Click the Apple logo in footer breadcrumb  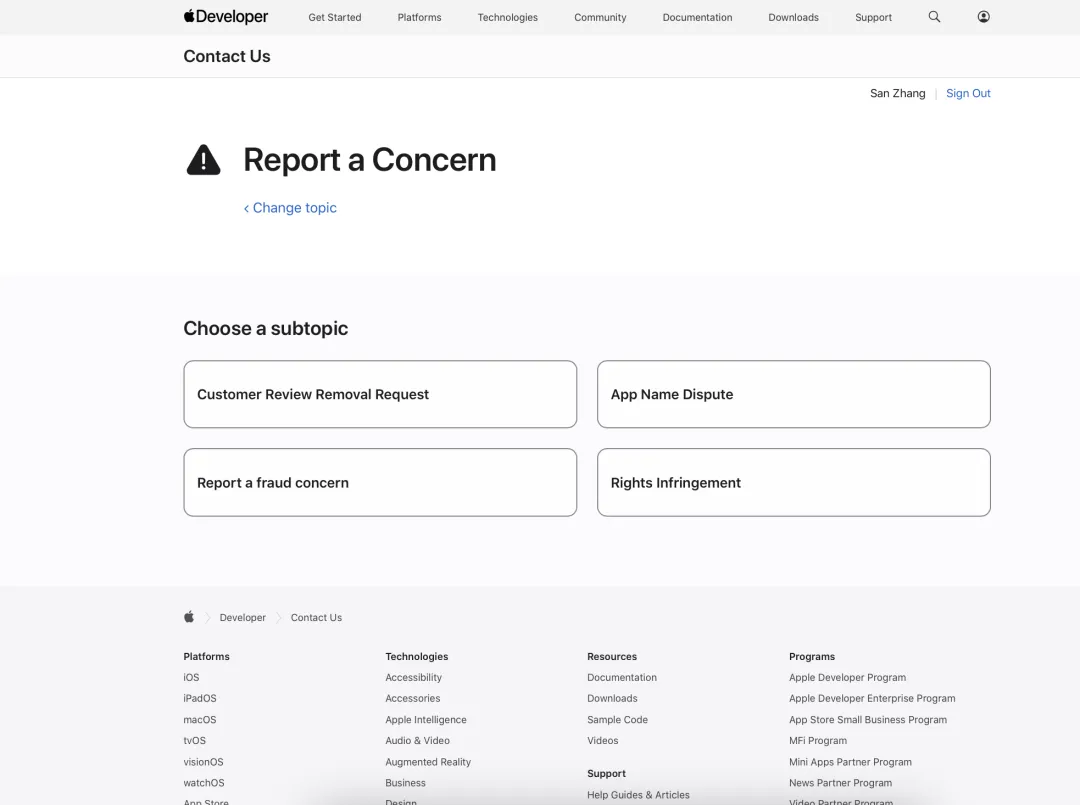click(189, 617)
